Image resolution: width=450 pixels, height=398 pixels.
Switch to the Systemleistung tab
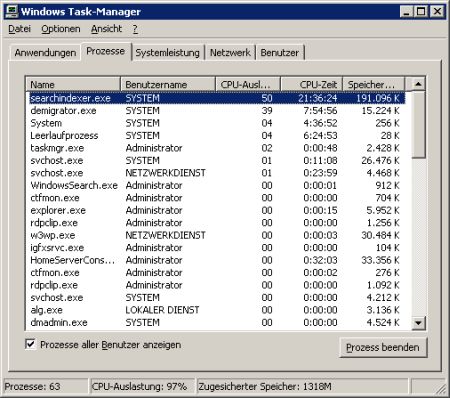tap(167, 53)
